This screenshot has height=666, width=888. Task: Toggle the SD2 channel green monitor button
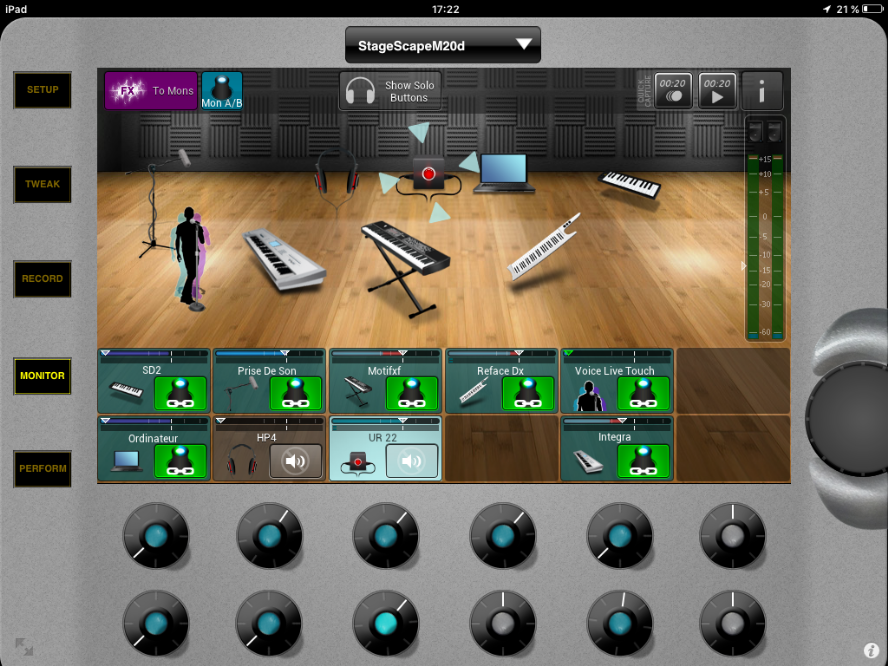click(x=180, y=393)
